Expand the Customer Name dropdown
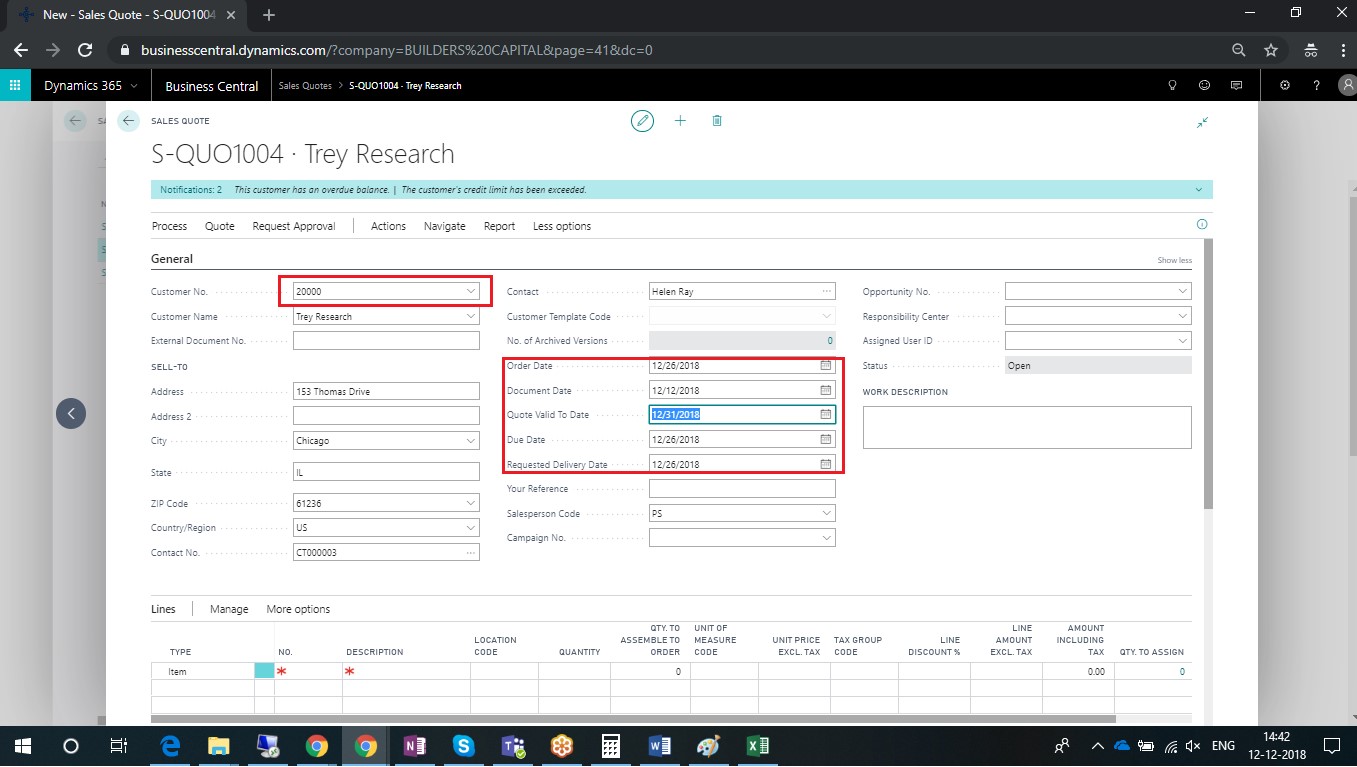The width and height of the screenshot is (1357, 767). pos(470,316)
